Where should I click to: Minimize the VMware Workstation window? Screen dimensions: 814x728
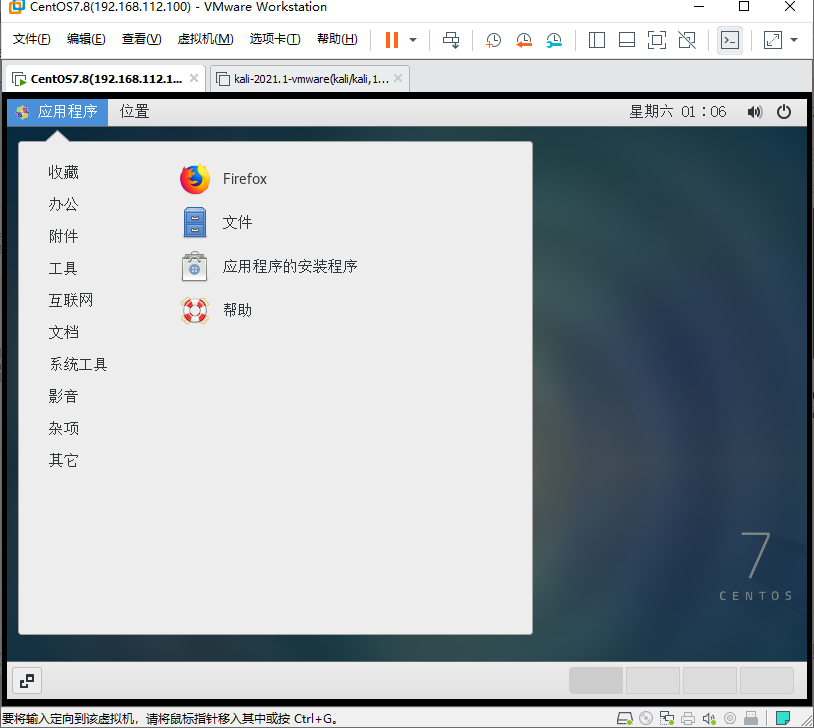699,7
